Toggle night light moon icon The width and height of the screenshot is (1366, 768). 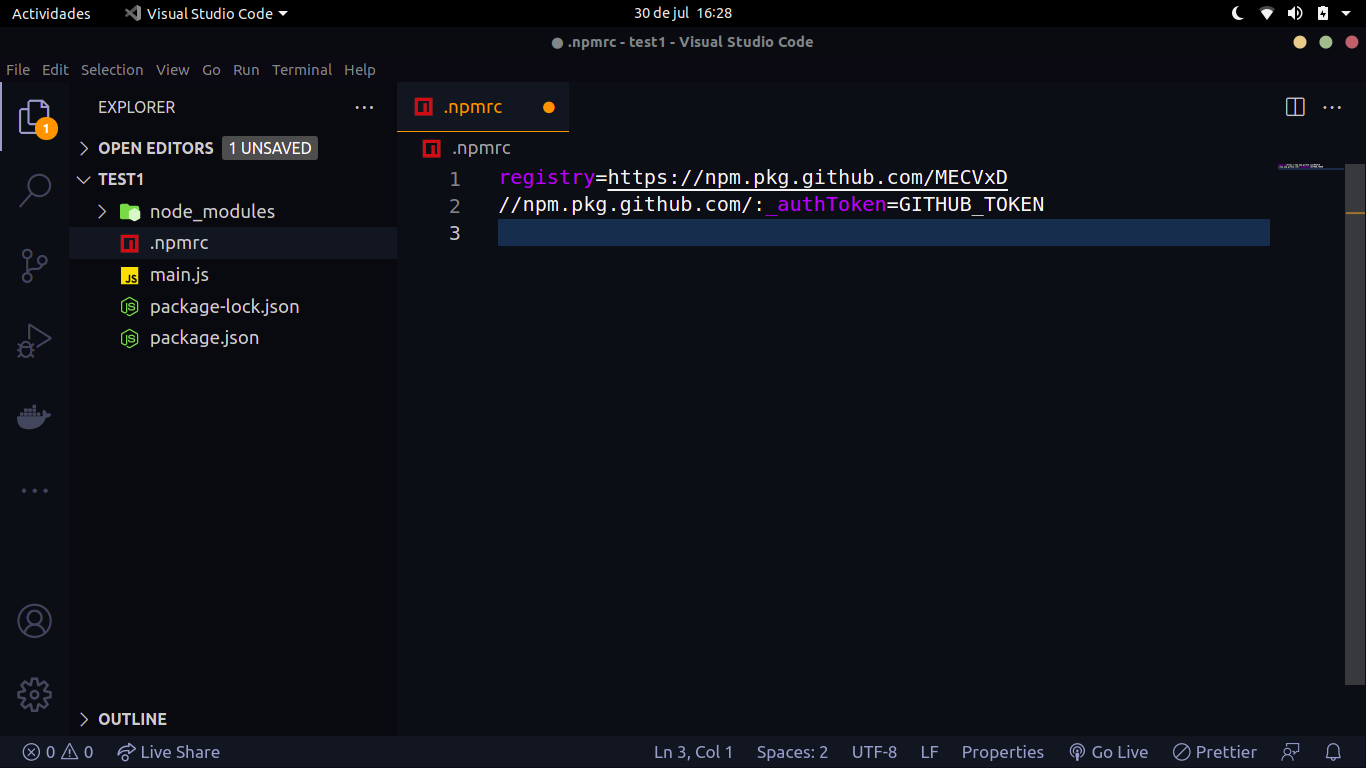pos(1238,13)
